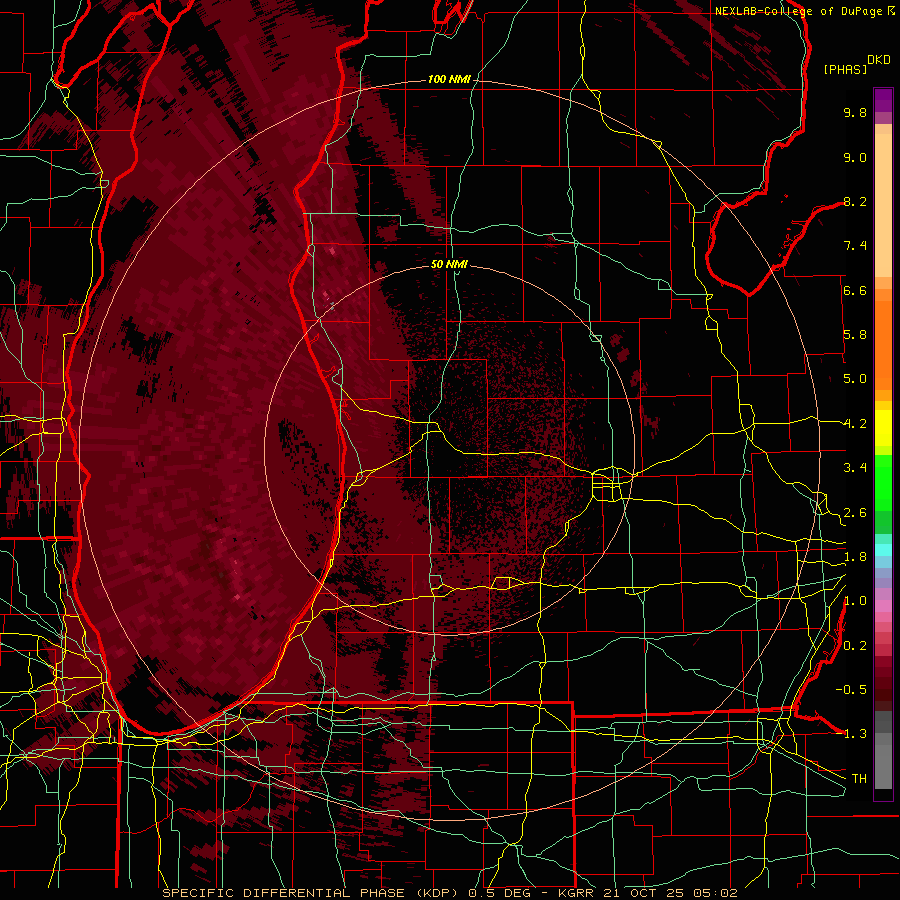Screen dimensions: 900x900
Task: Pick the bright green segment of color bar
Action: [x=883, y=483]
